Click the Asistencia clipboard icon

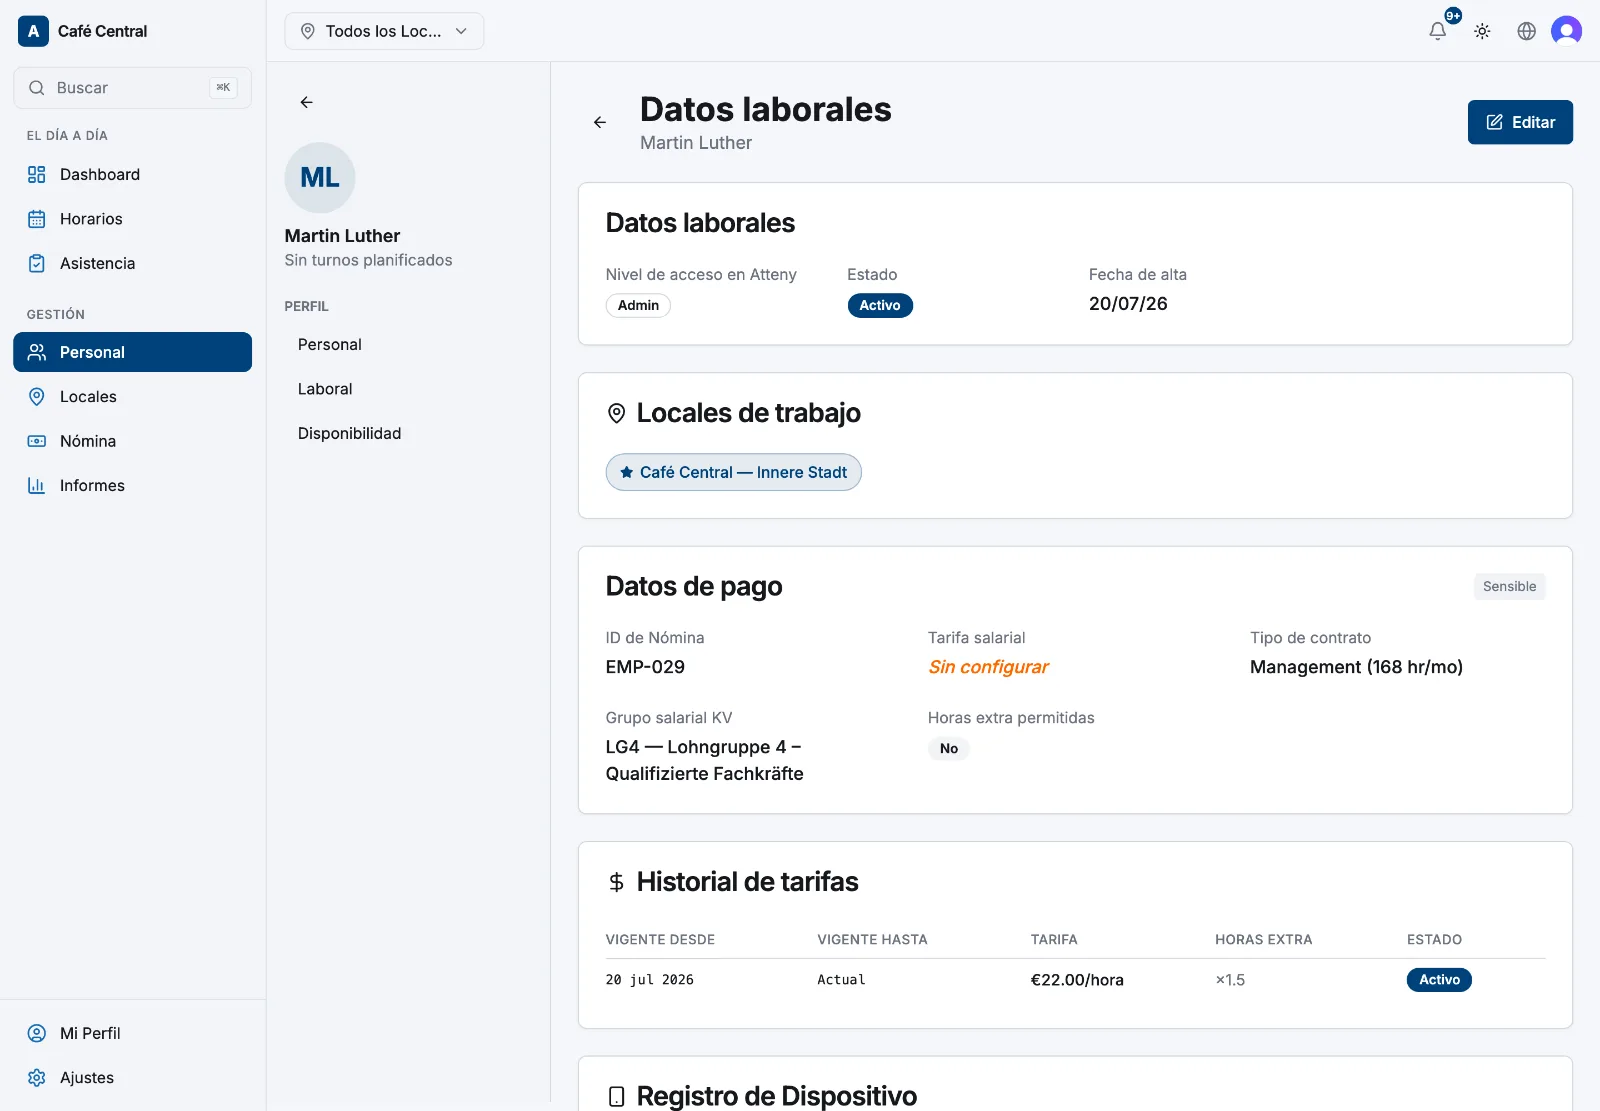pos(37,263)
